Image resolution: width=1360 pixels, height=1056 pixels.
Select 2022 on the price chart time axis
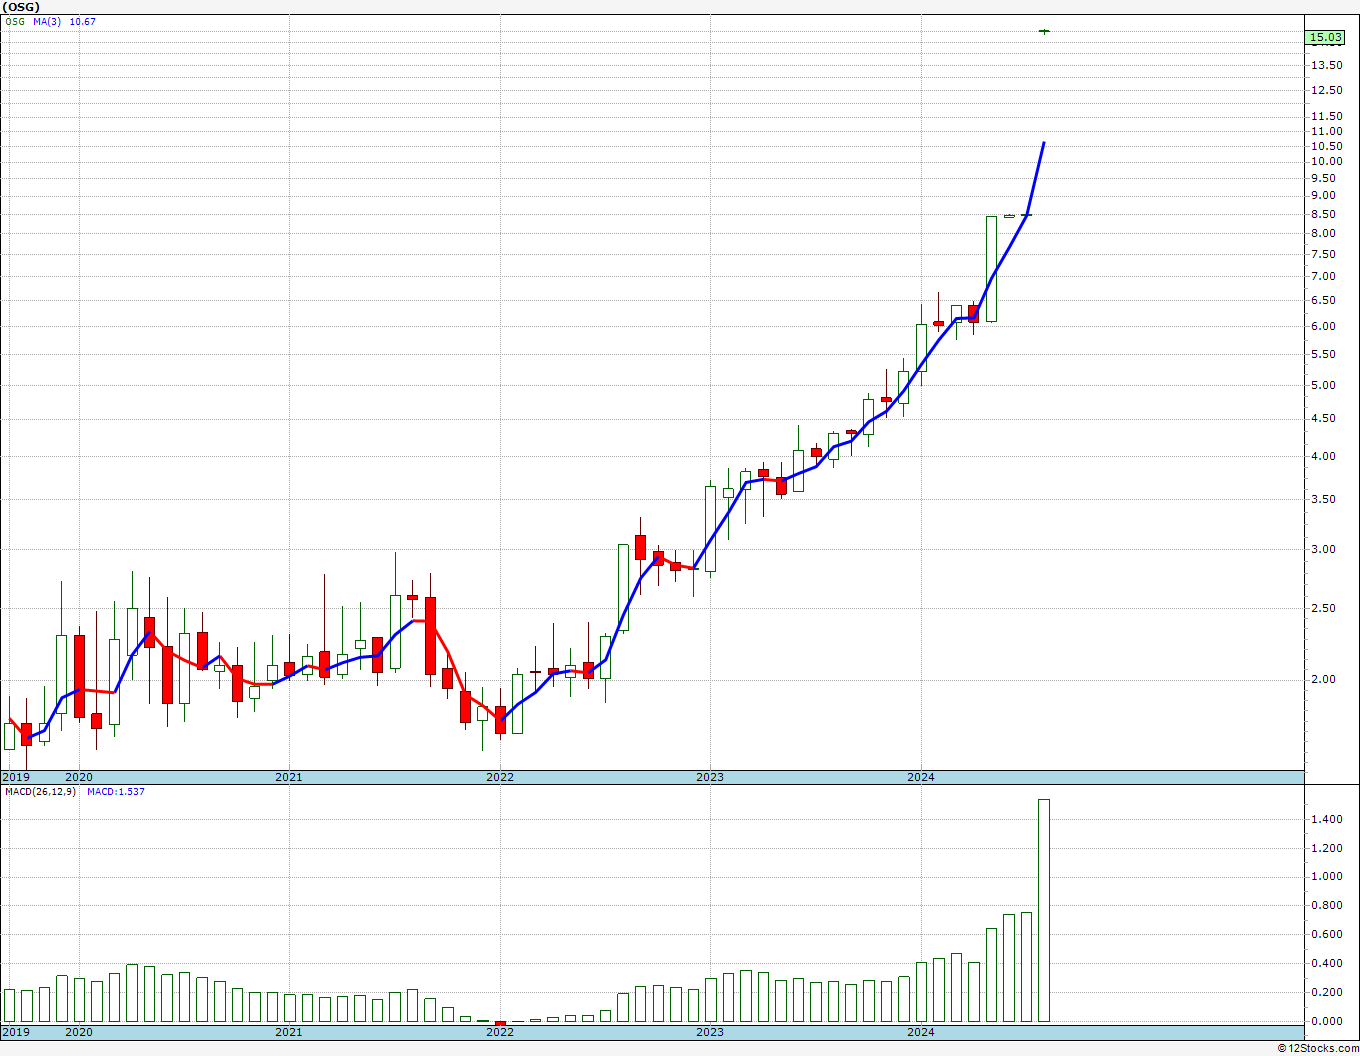point(499,777)
